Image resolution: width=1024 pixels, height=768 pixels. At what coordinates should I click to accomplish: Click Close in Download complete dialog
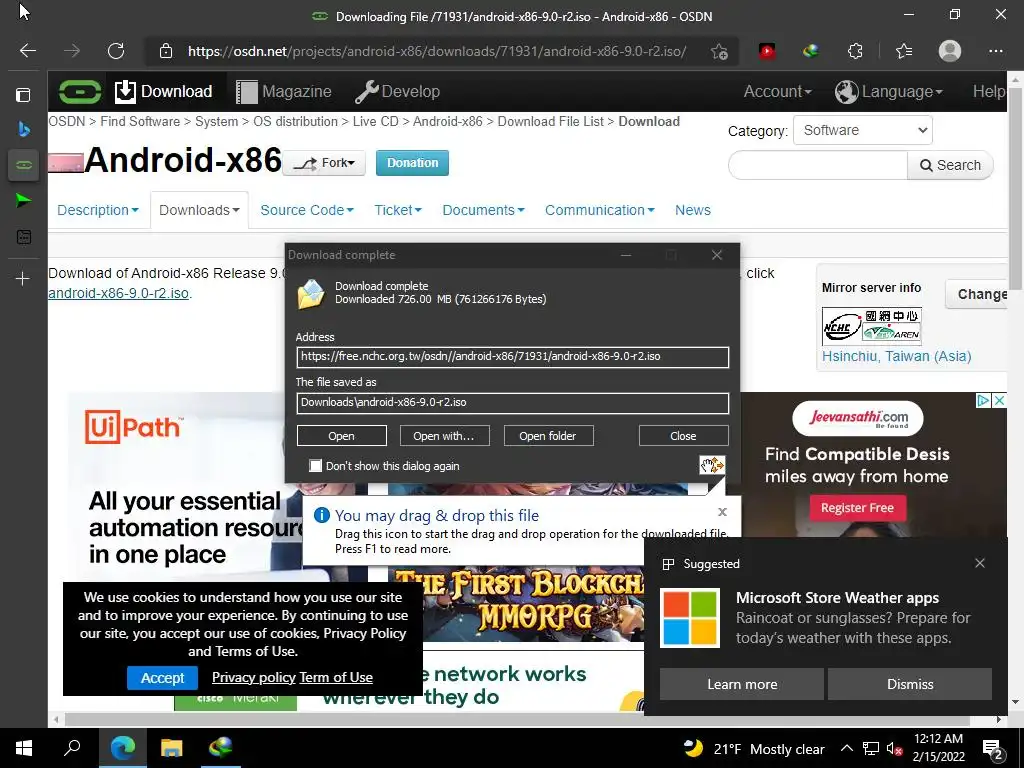683,436
